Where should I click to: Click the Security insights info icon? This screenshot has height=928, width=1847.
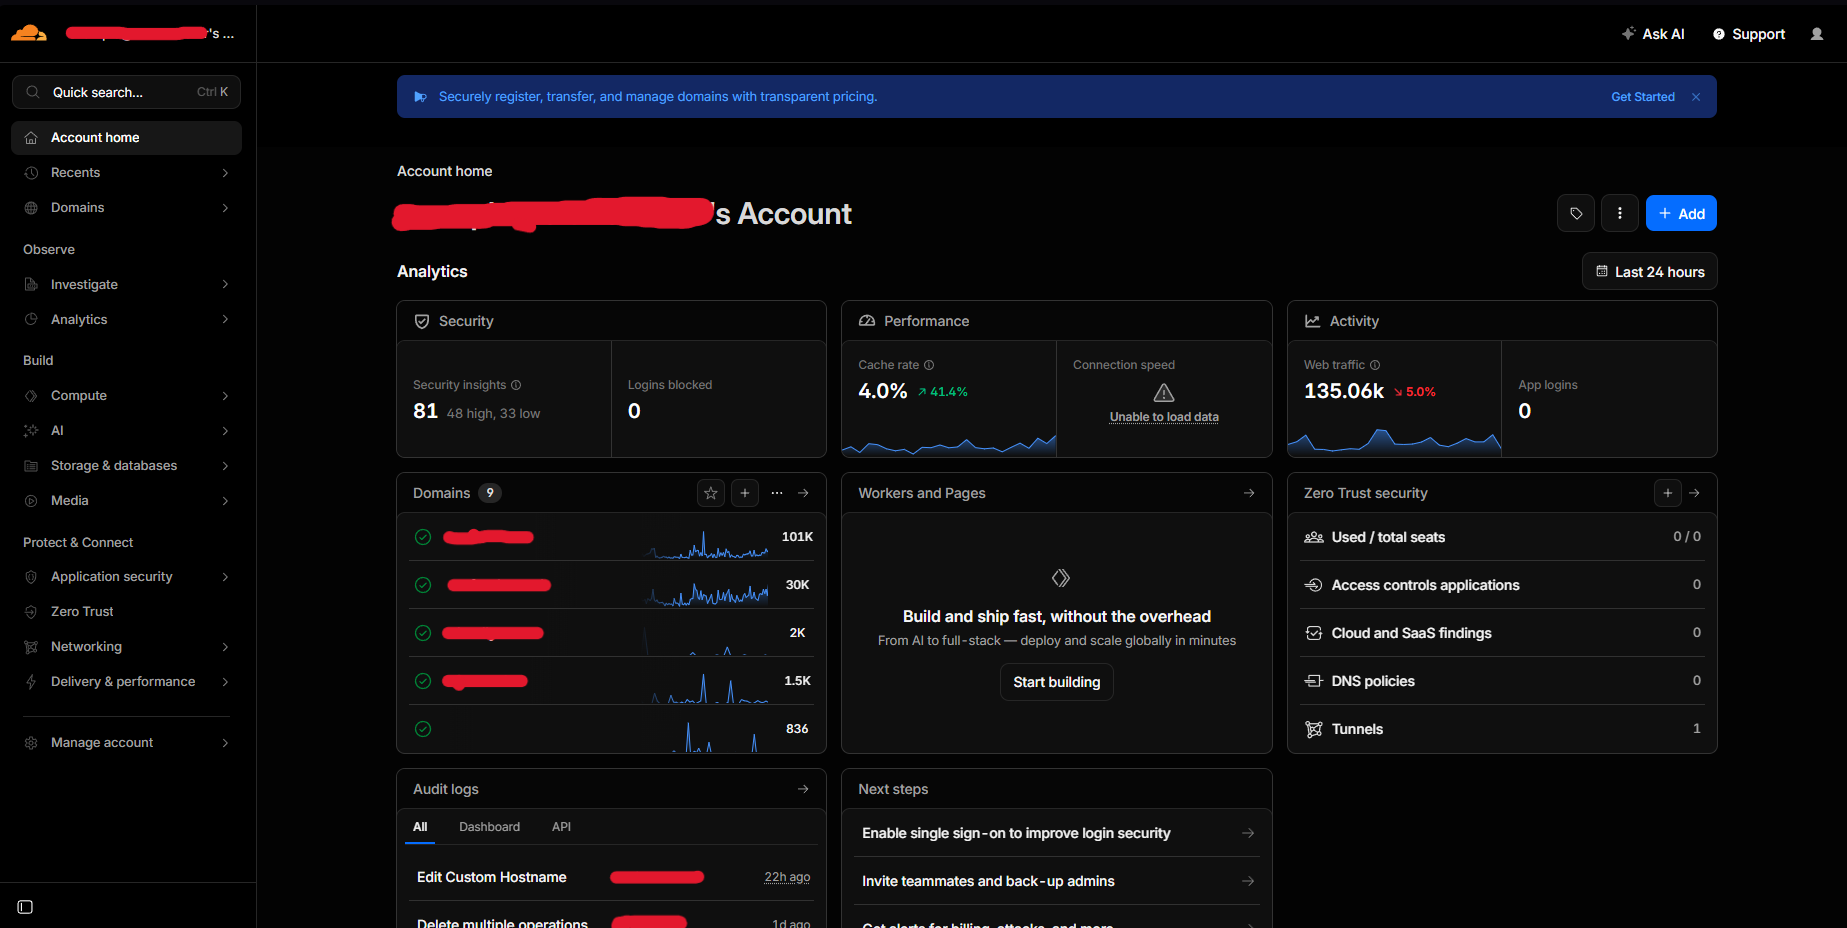pos(516,385)
